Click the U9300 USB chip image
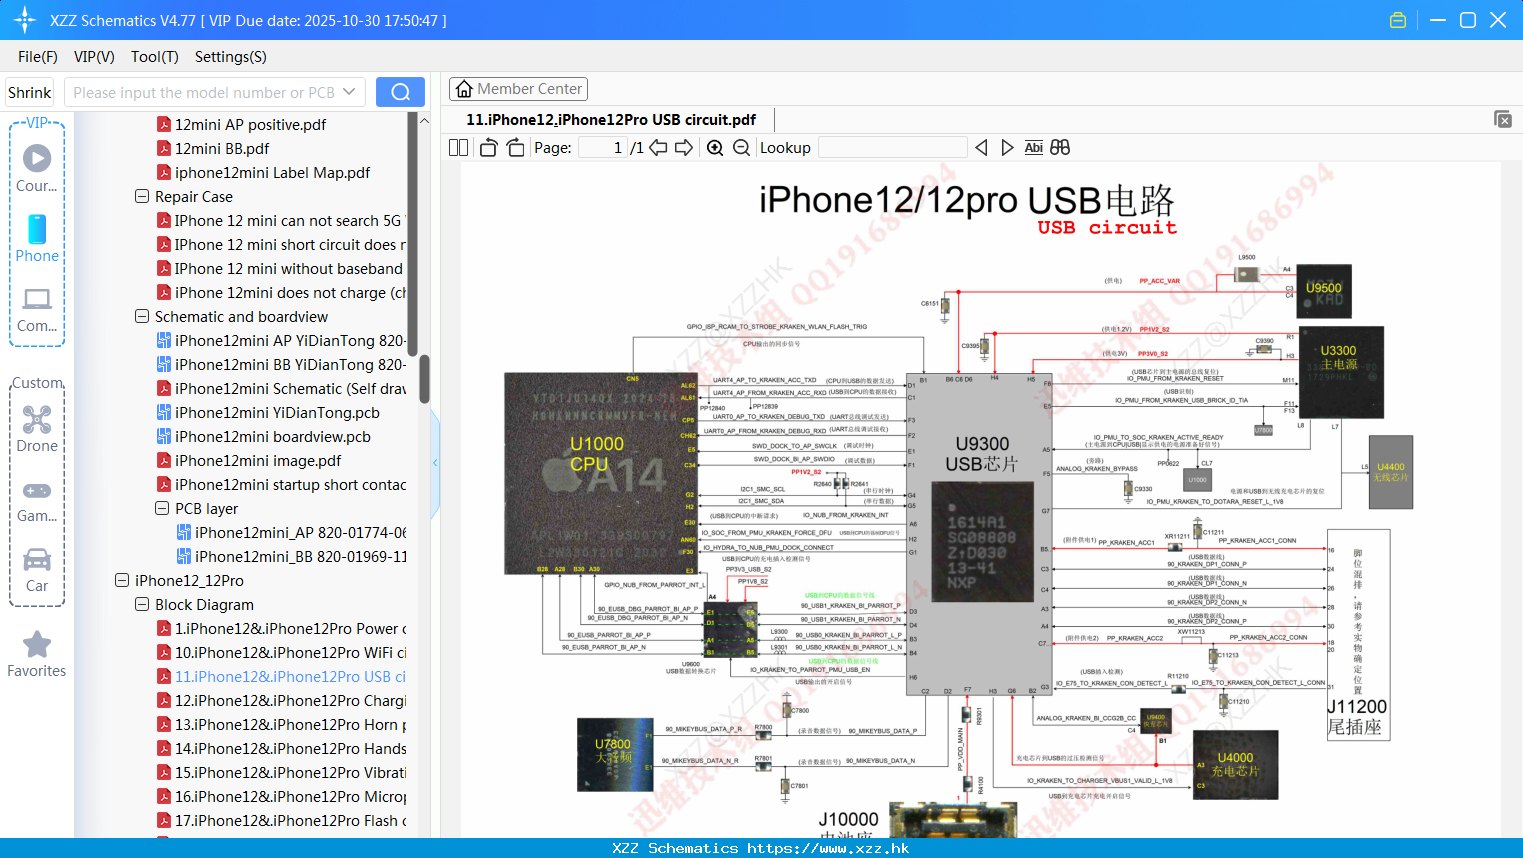 coord(983,541)
